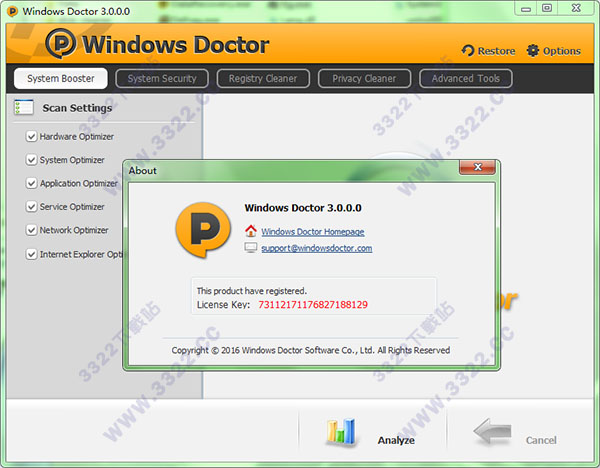This screenshot has height=468, width=600.
Task: Click the Scan Settings heading
Action: coord(77,108)
